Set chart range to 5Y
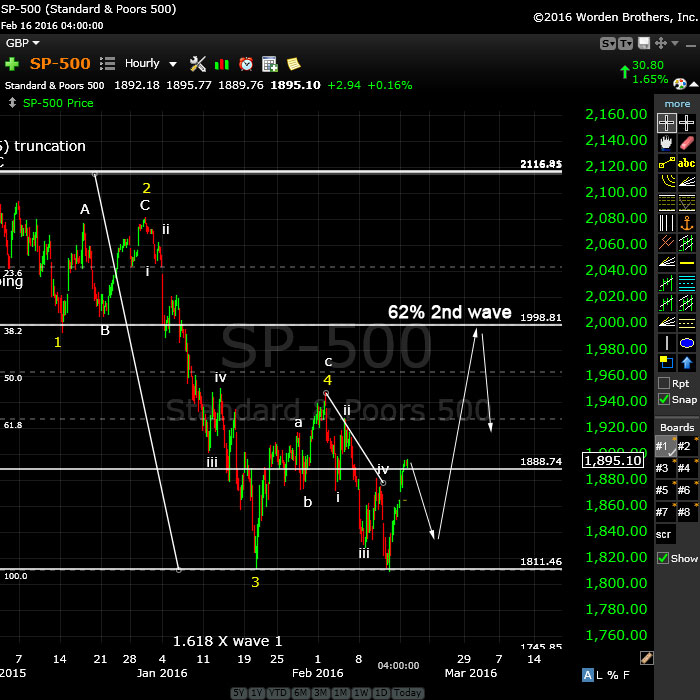This screenshot has height=700, width=700. (239, 693)
